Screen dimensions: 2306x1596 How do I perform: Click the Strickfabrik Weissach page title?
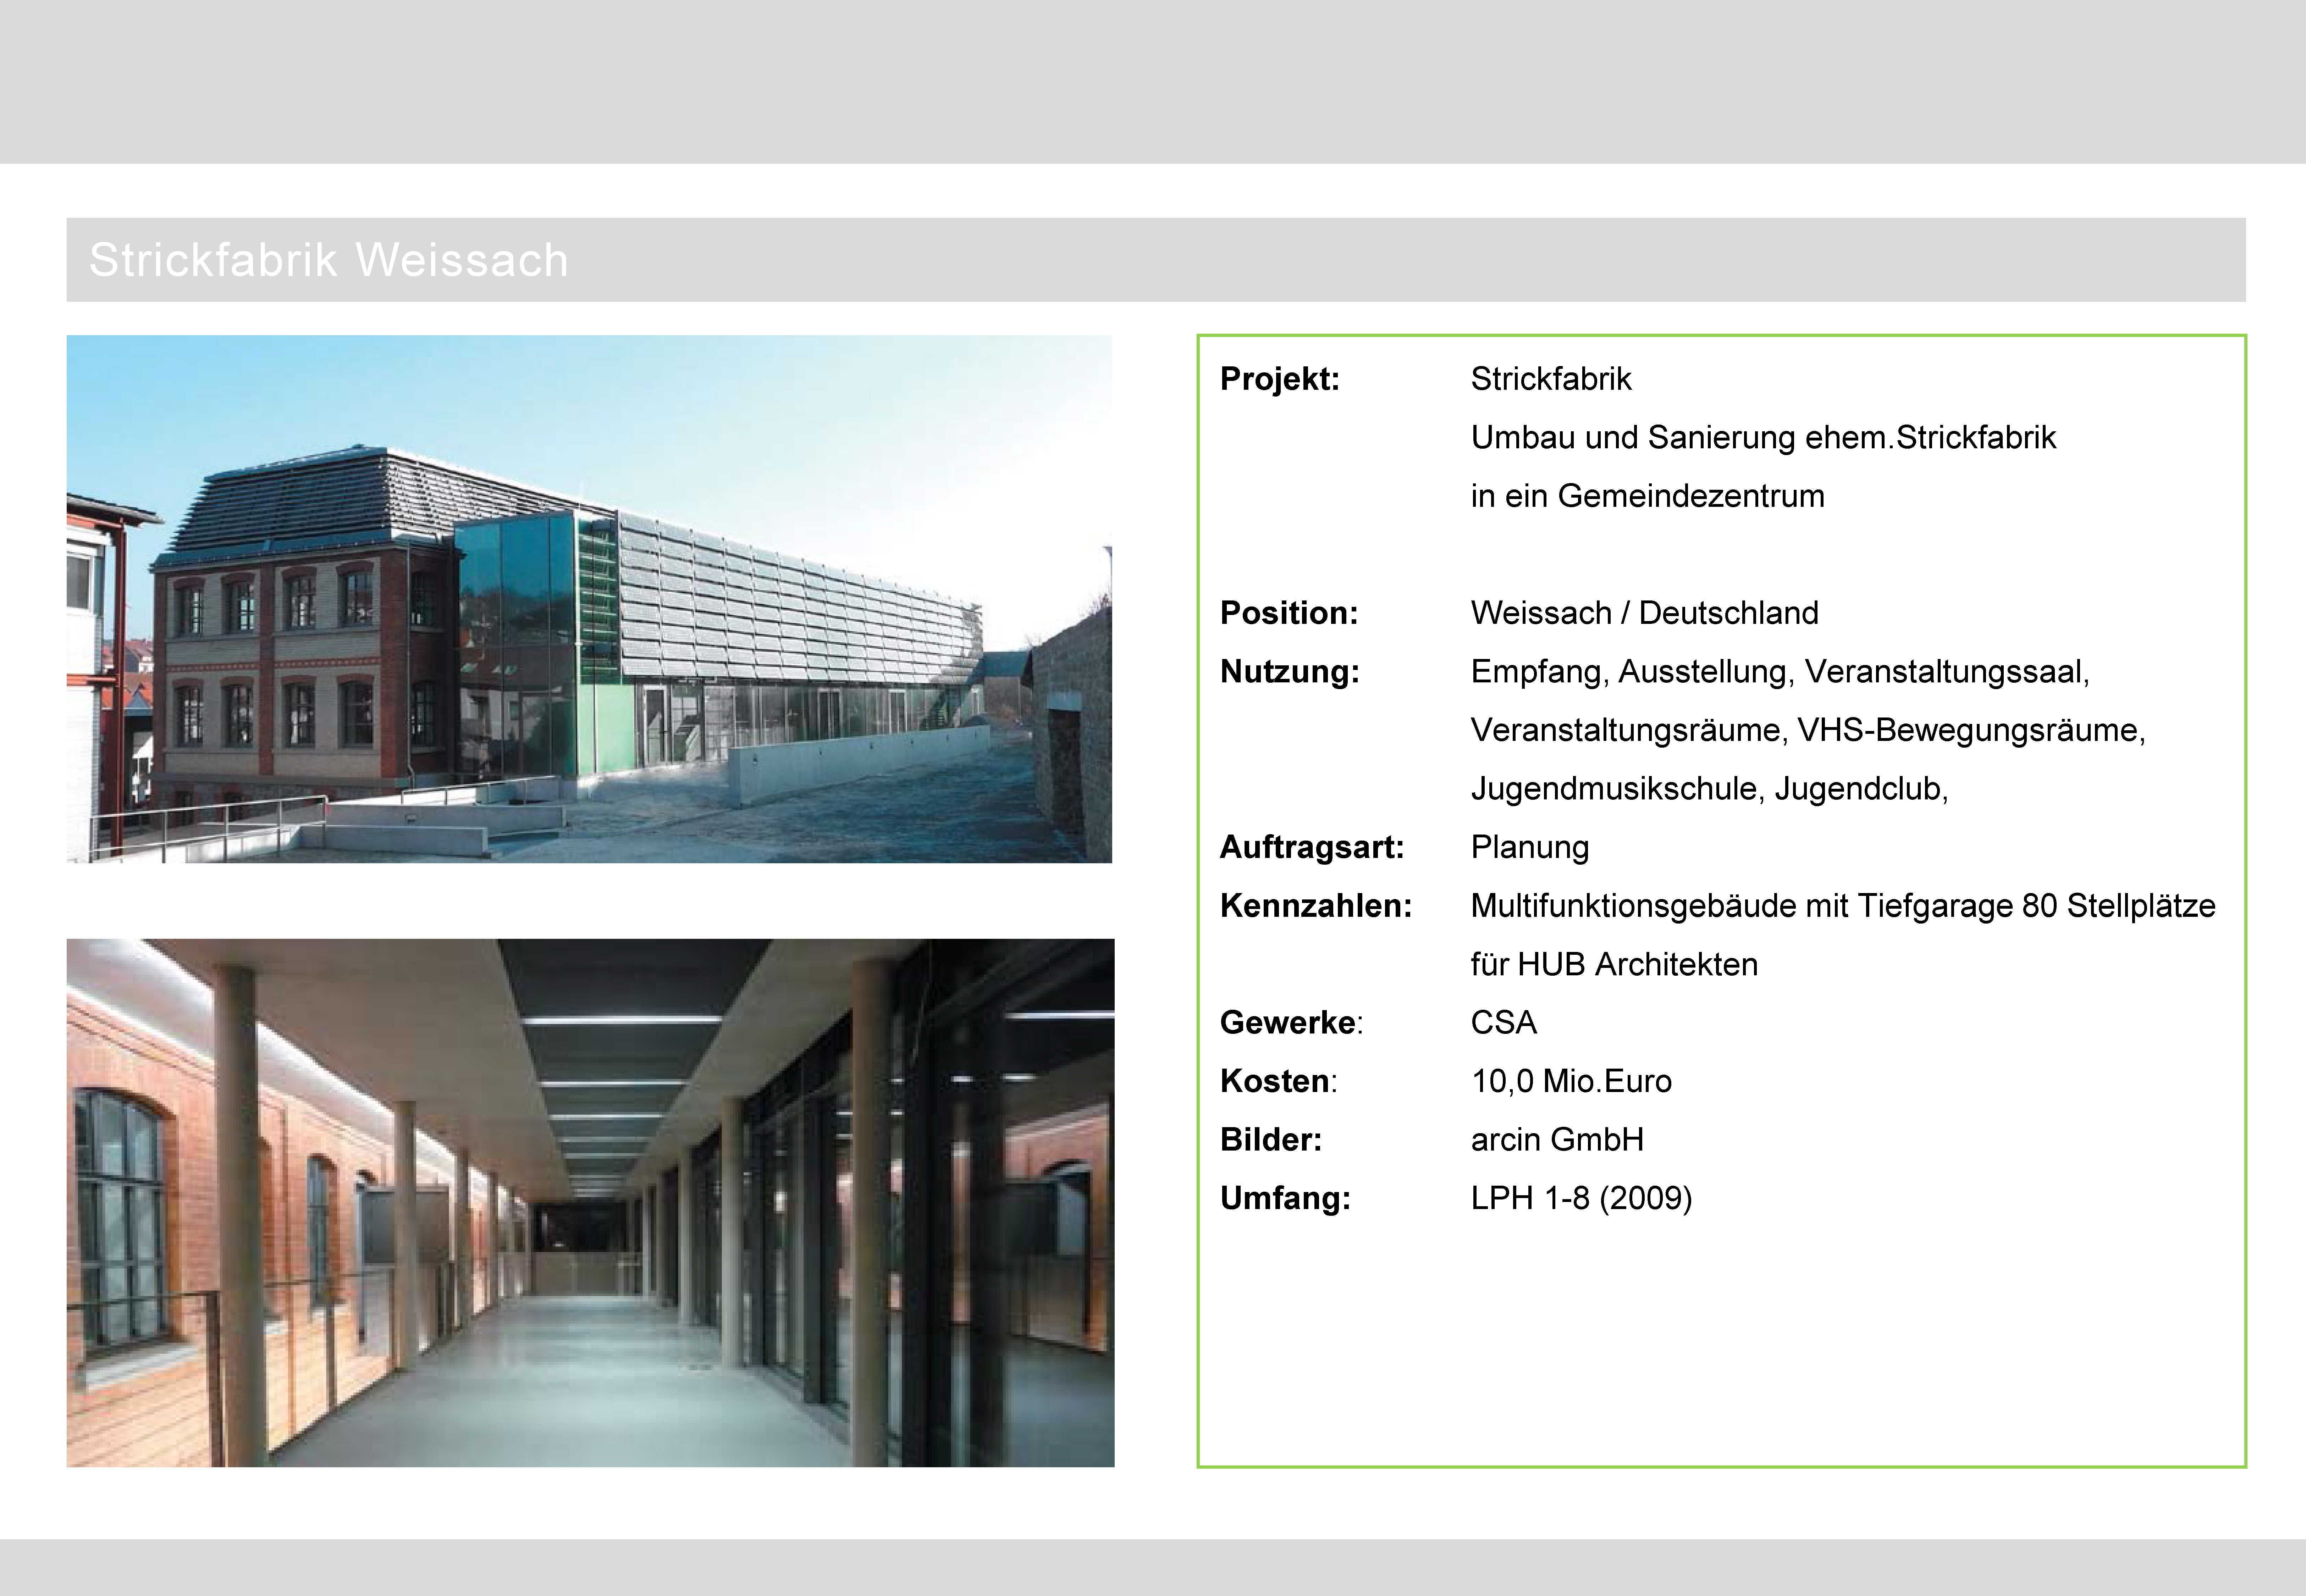[329, 260]
